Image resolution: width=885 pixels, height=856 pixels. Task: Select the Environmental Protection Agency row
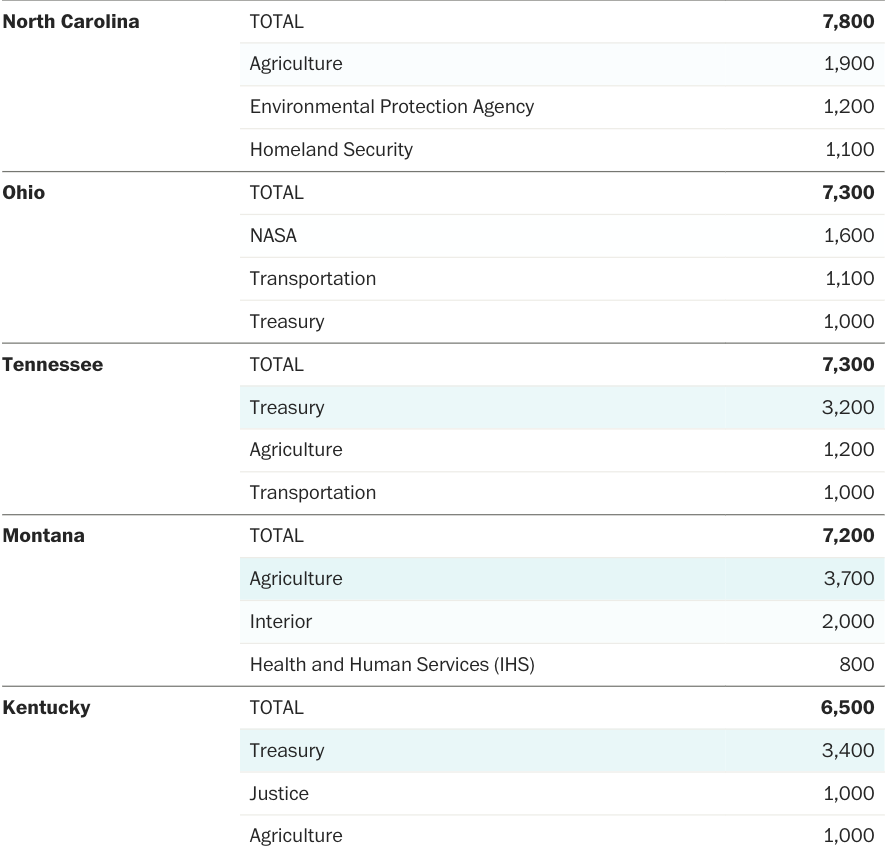[392, 107]
